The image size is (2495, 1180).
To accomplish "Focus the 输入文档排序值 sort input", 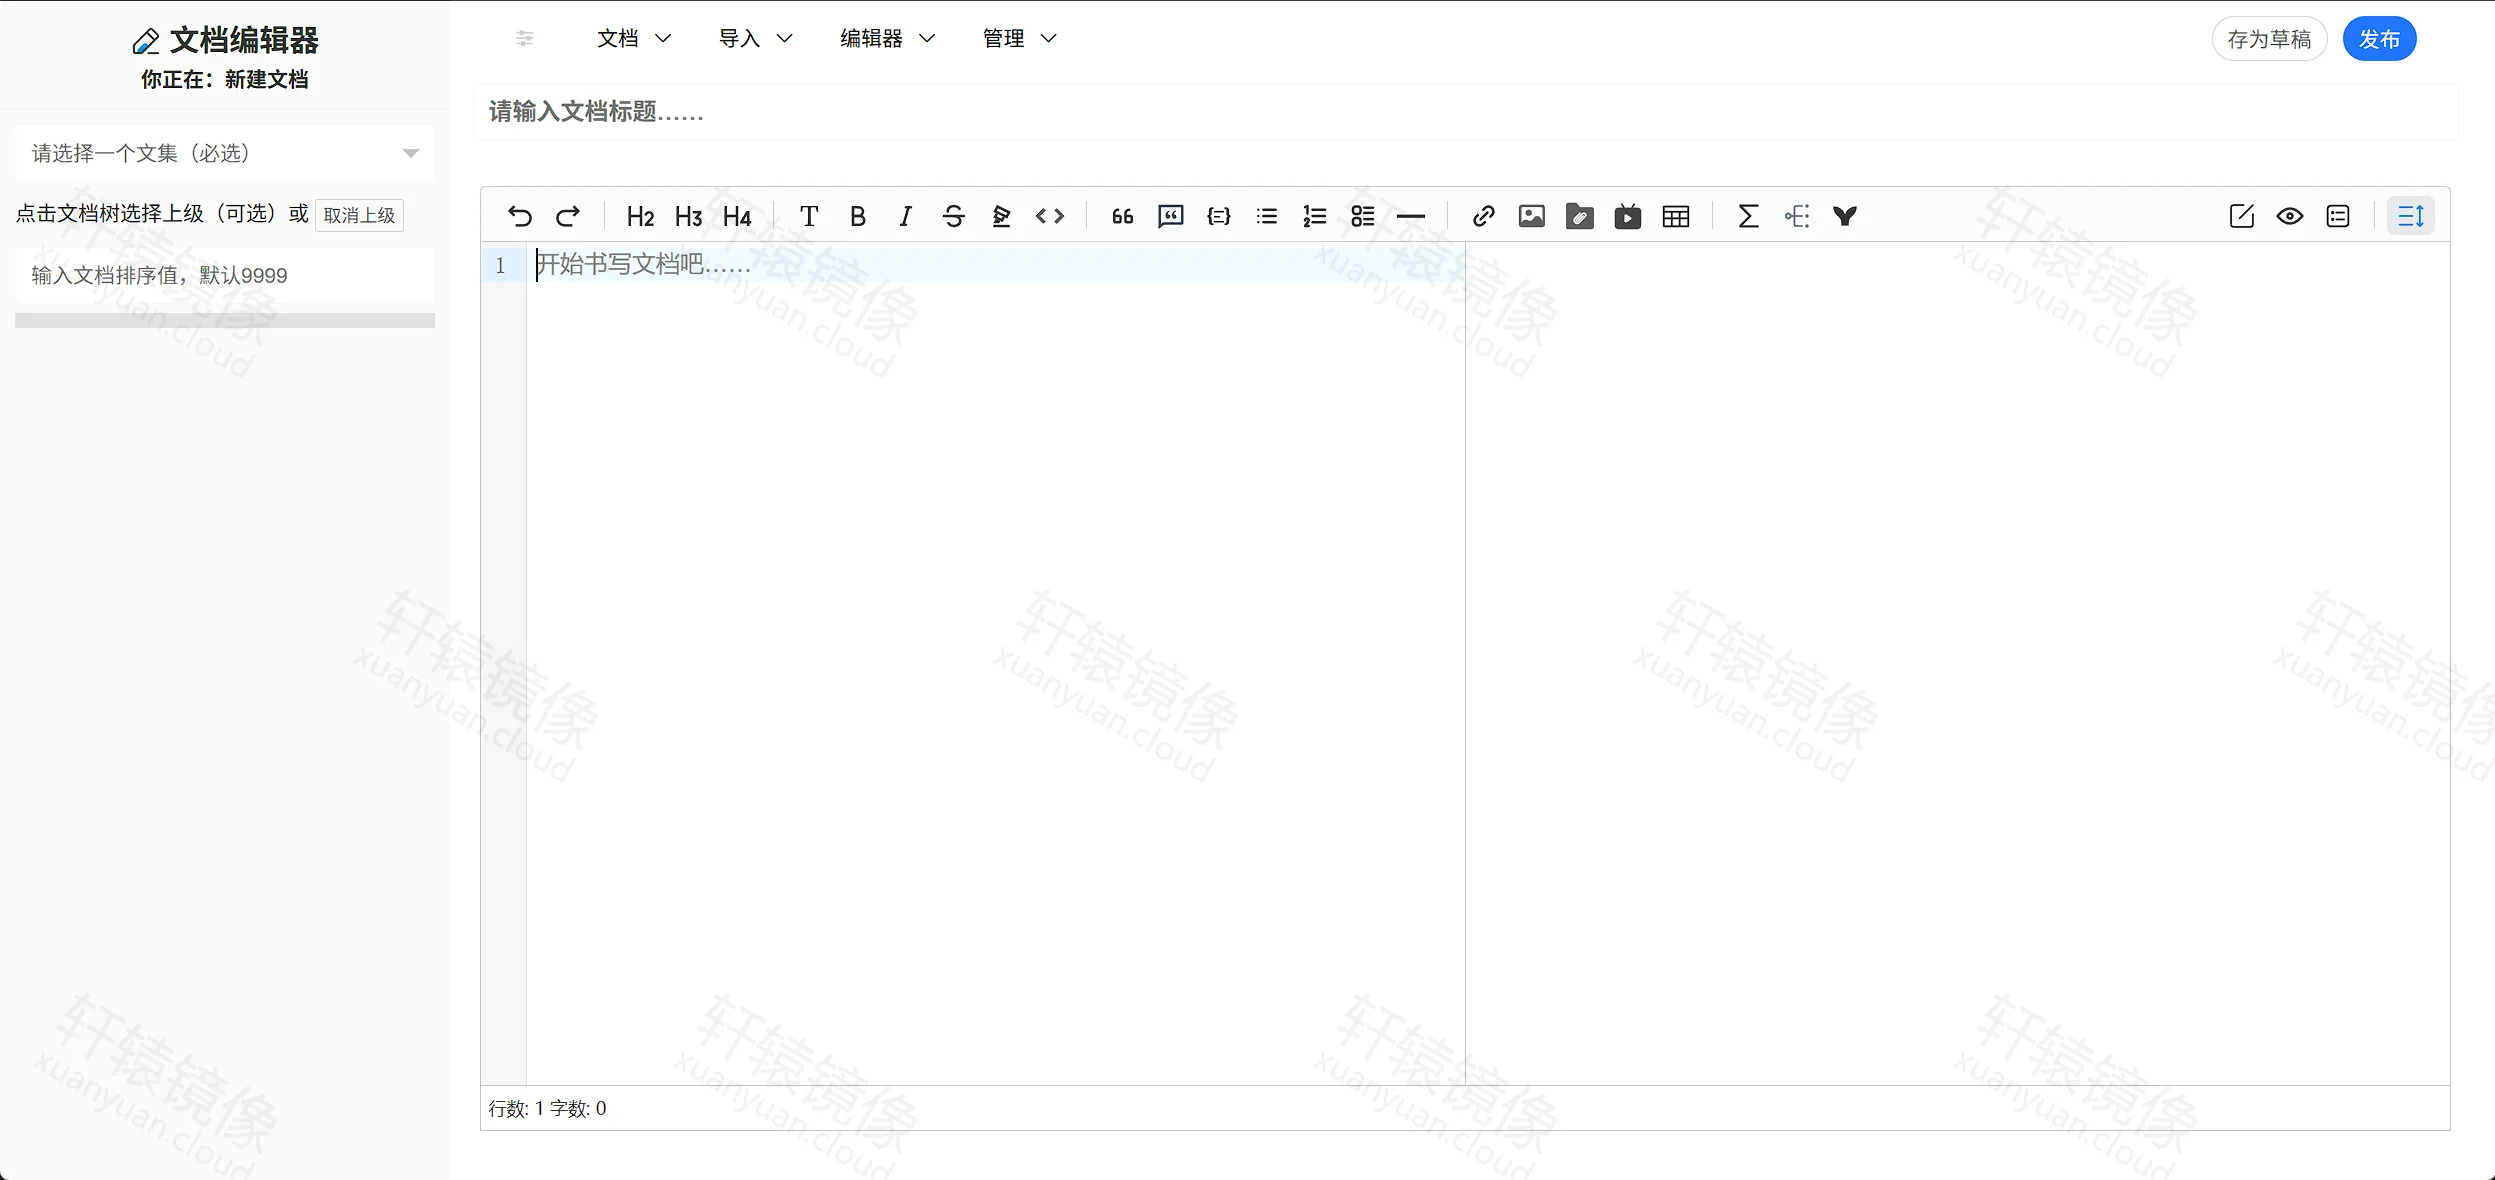I will coord(225,275).
